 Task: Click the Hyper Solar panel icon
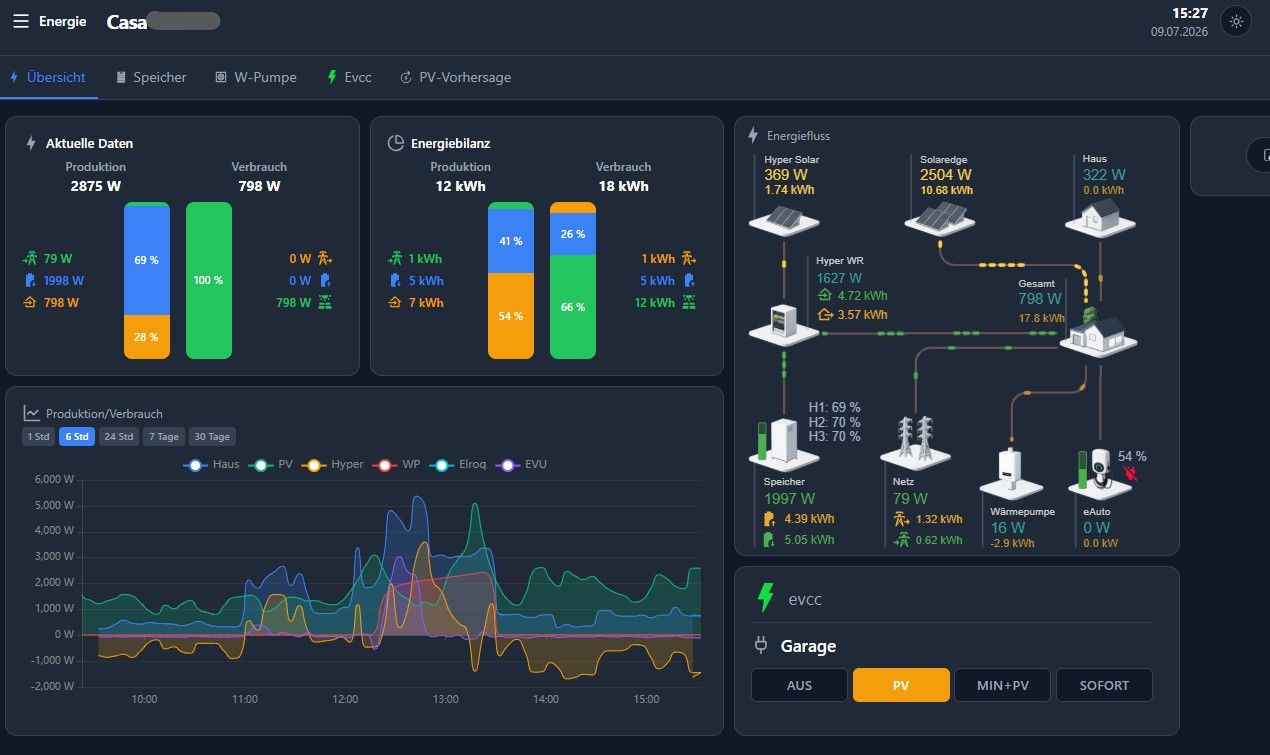784,217
